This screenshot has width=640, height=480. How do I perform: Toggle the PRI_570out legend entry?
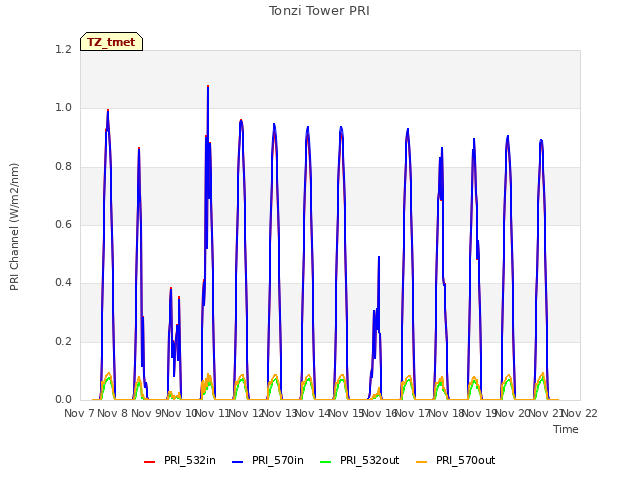(456, 461)
